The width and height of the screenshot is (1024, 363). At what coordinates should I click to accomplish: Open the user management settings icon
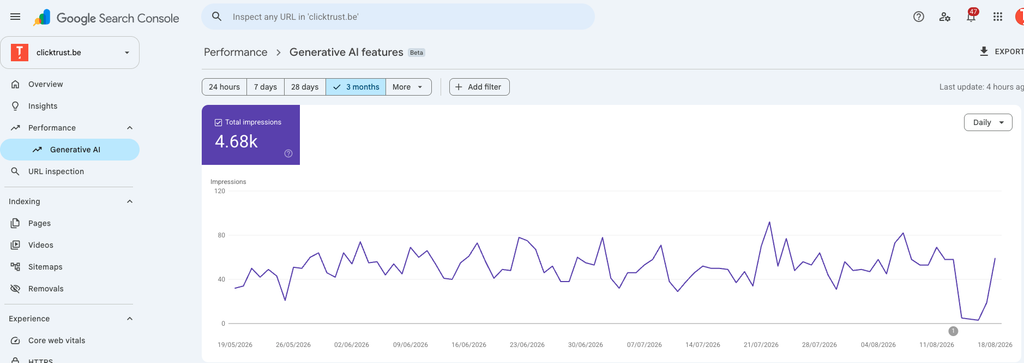click(x=944, y=17)
